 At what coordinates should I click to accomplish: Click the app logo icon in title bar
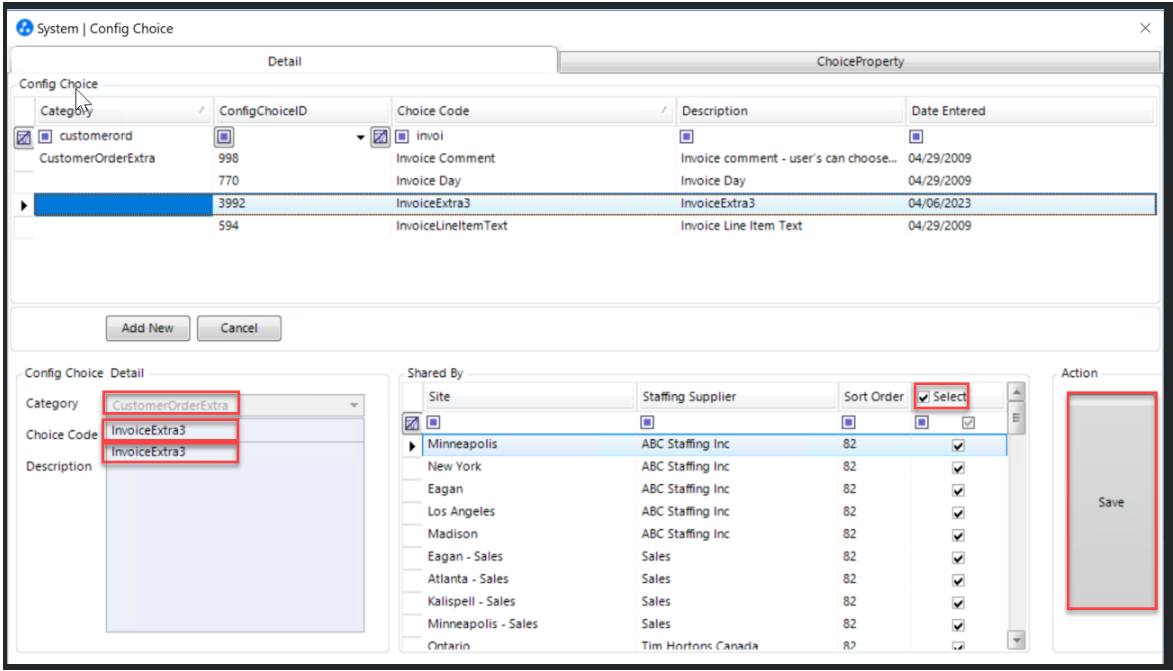[25, 28]
